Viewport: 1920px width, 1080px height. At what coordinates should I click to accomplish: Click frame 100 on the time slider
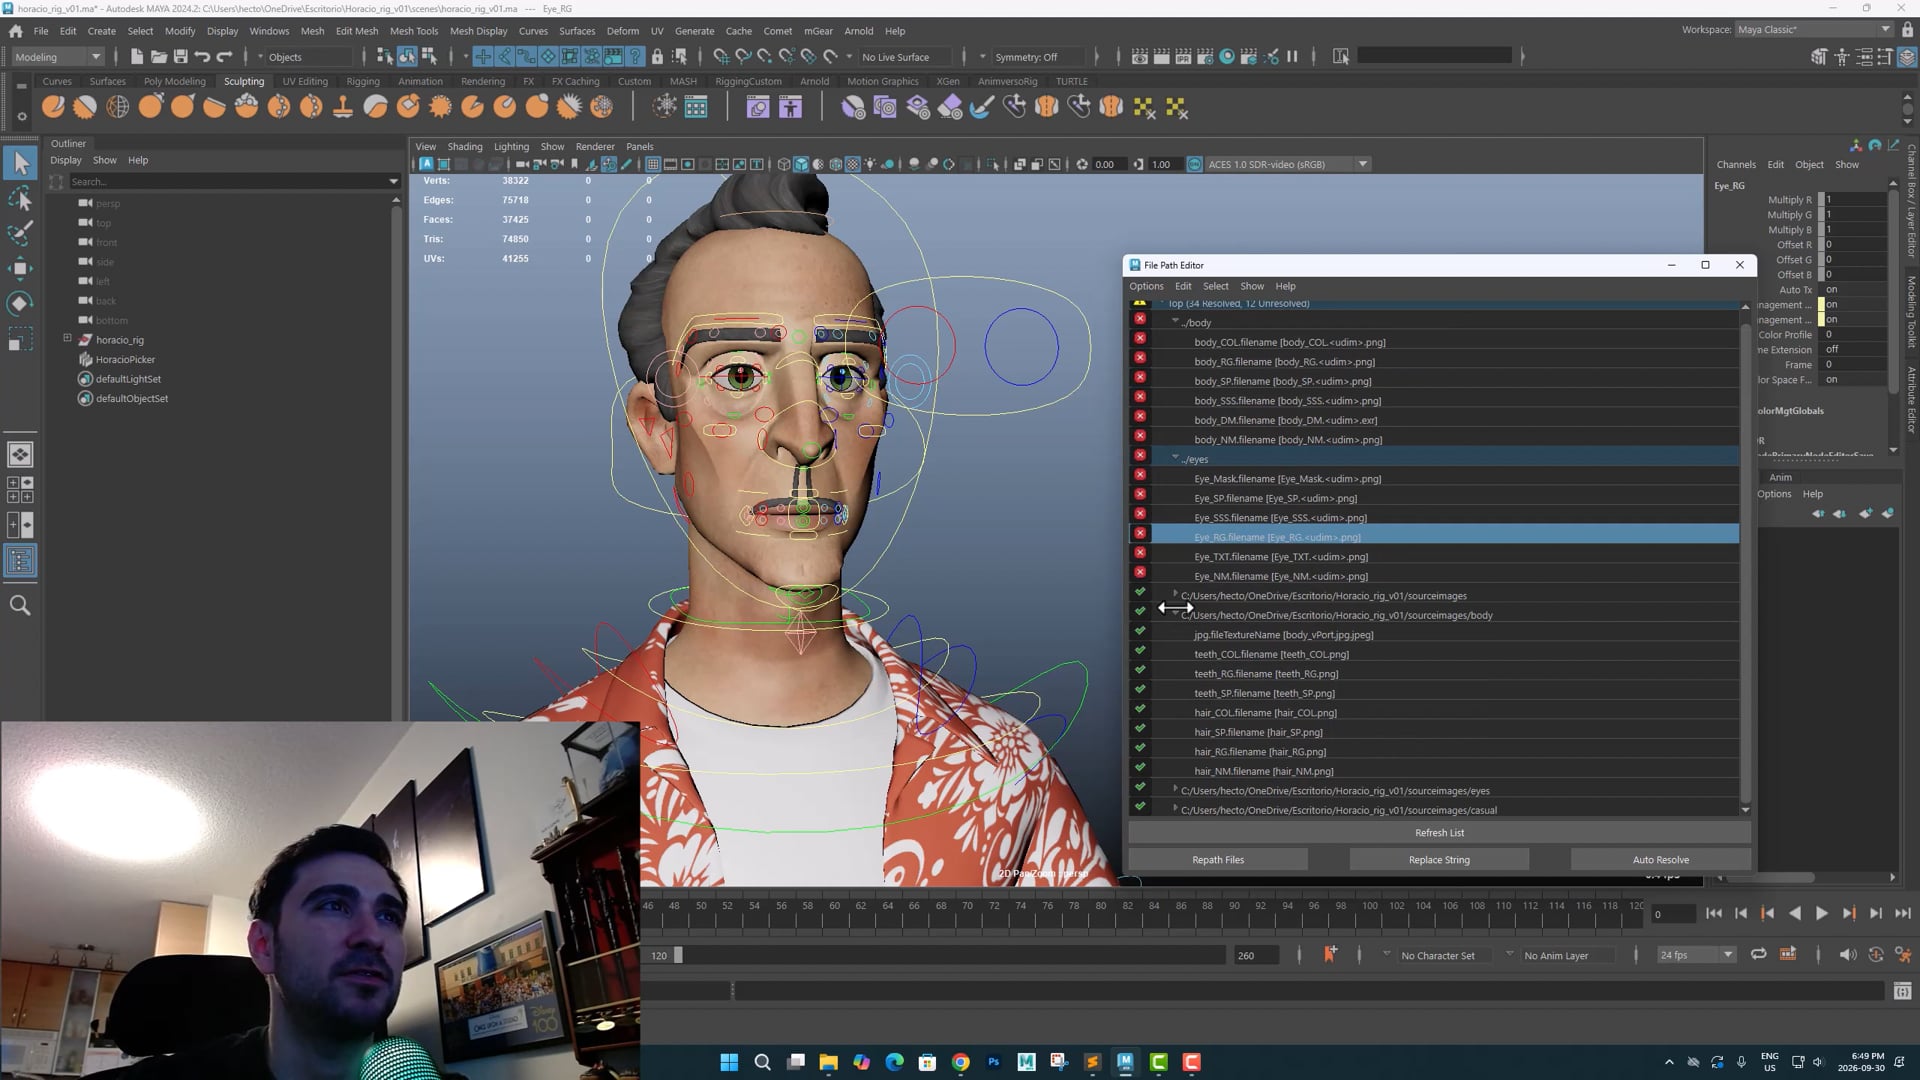click(1369, 906)
